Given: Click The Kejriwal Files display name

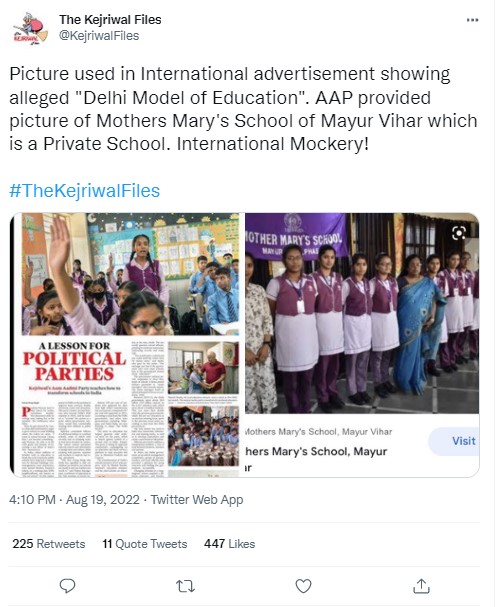Looking at the screenshot, I should coord(110,19).
